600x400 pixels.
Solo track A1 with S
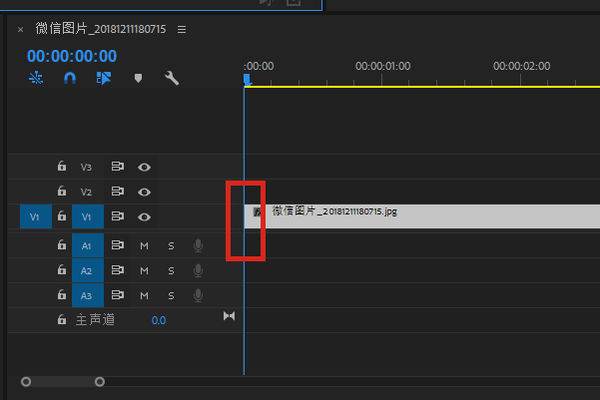[x=171, y=246]
